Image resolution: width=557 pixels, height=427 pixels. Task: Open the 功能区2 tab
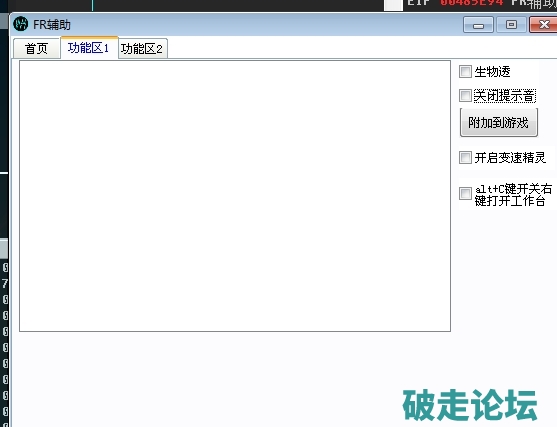(x=142, y=48)
